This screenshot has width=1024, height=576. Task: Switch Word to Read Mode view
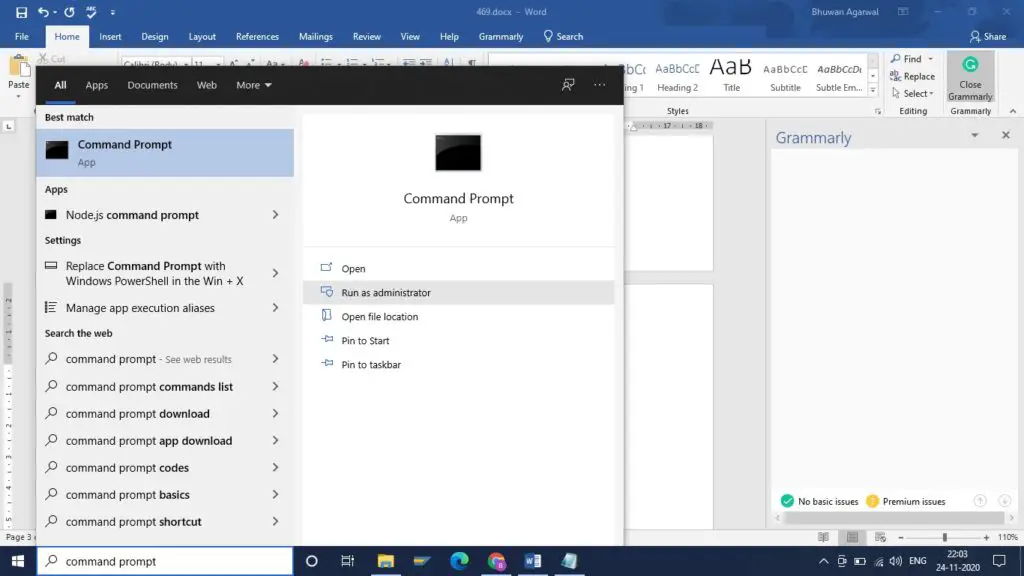pos(823,537)
